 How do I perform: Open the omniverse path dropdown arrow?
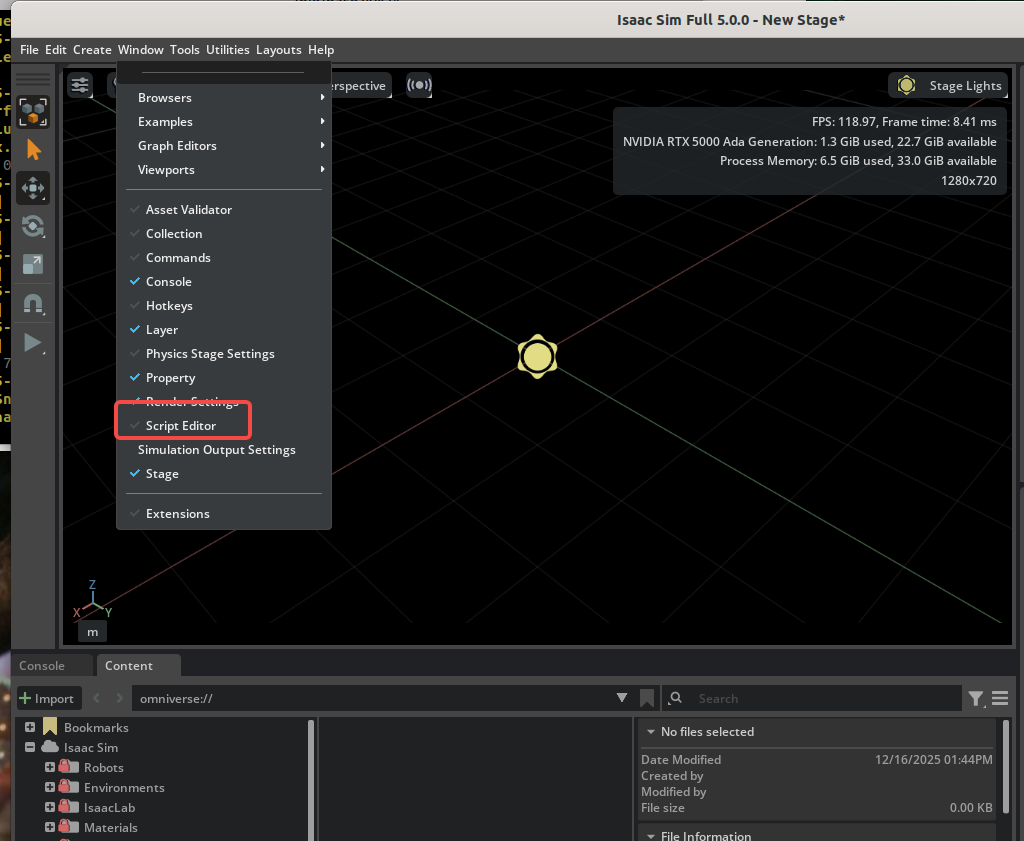click(622, 698)
